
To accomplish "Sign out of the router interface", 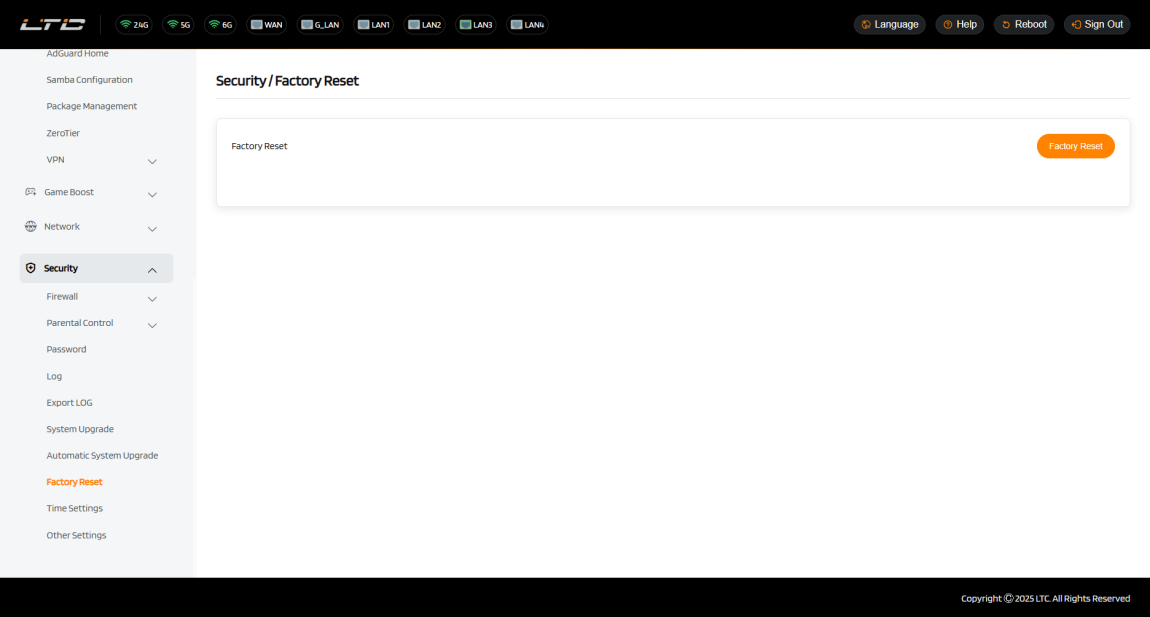I will (1097, 24).
